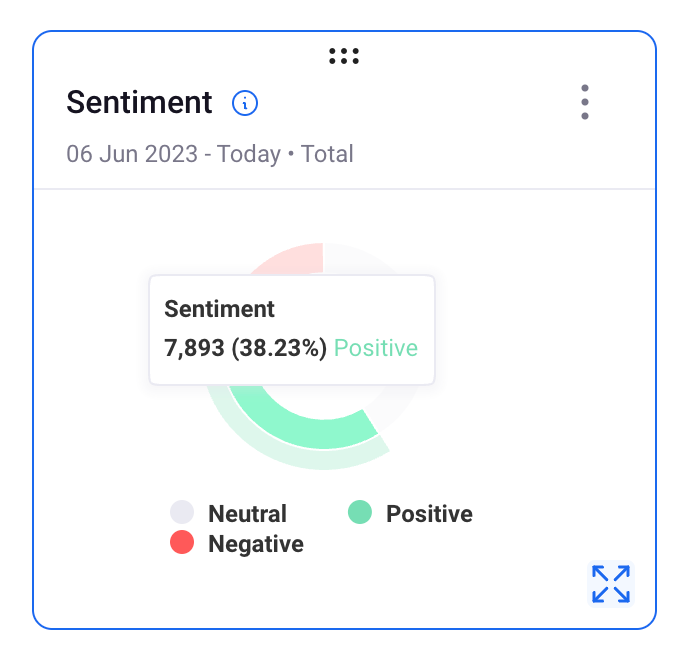Select the pink Negative donut segment
Viewport: 698px width, 660px height.
(x=294, y=258)
